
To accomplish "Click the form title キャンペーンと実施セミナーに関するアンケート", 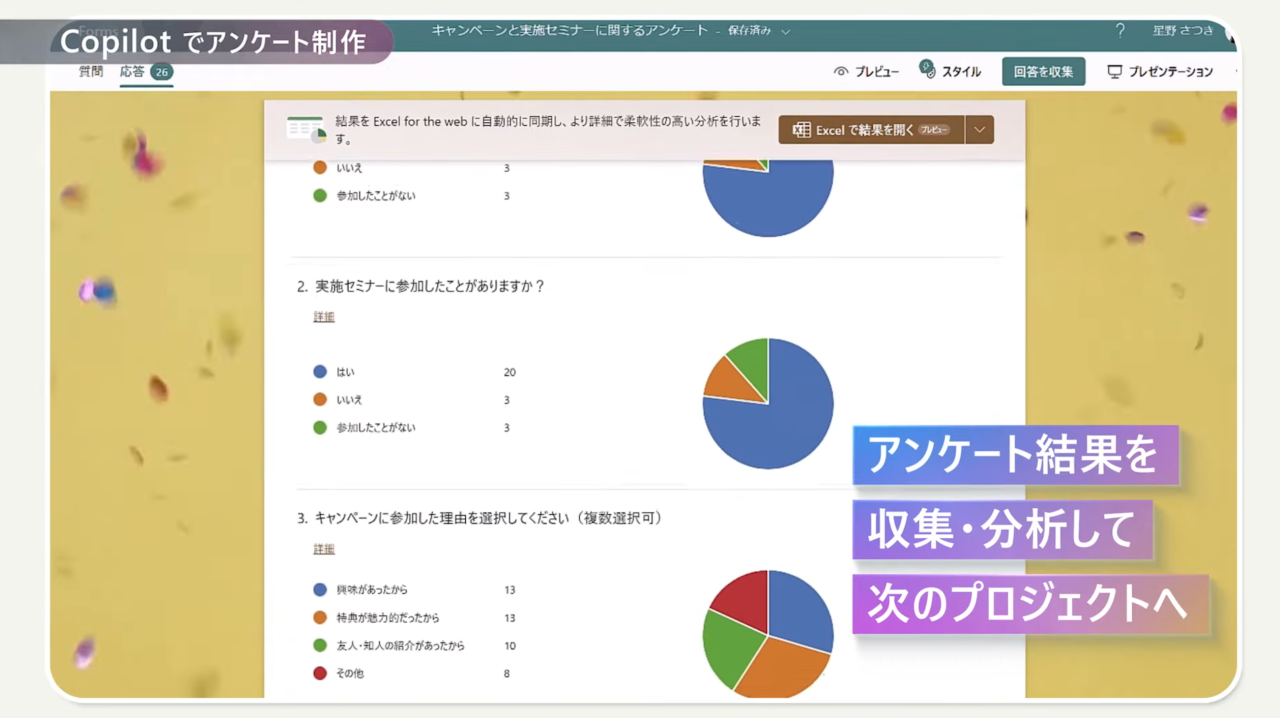I will (570, 31).
